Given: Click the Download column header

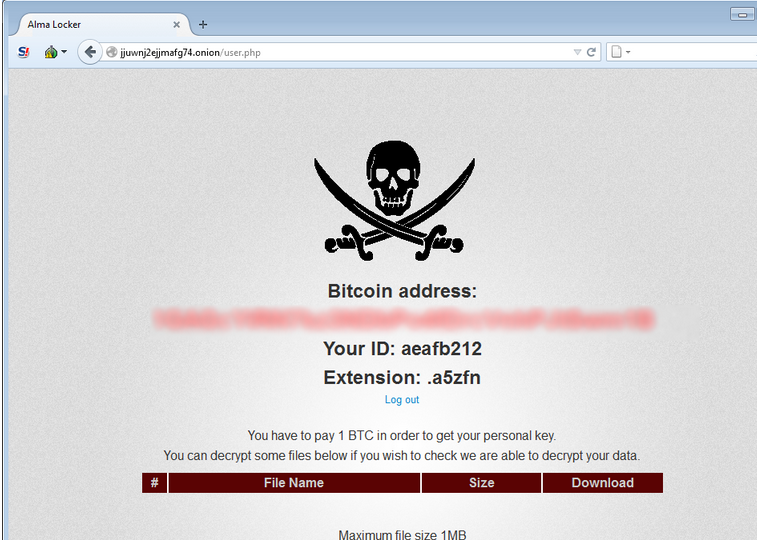Looking at the screenshot, I should click(x=603, y=483).
